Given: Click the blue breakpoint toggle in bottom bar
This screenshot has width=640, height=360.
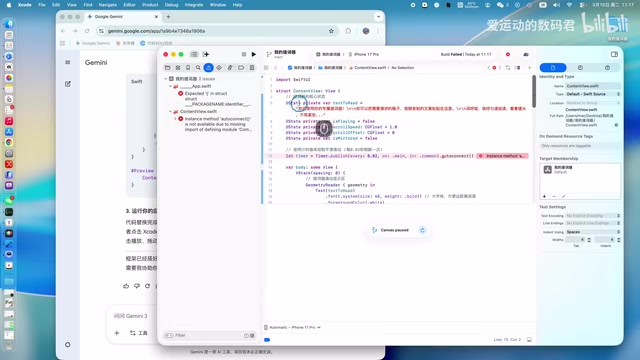Looking at the screenshot, I should coord(267,340).
